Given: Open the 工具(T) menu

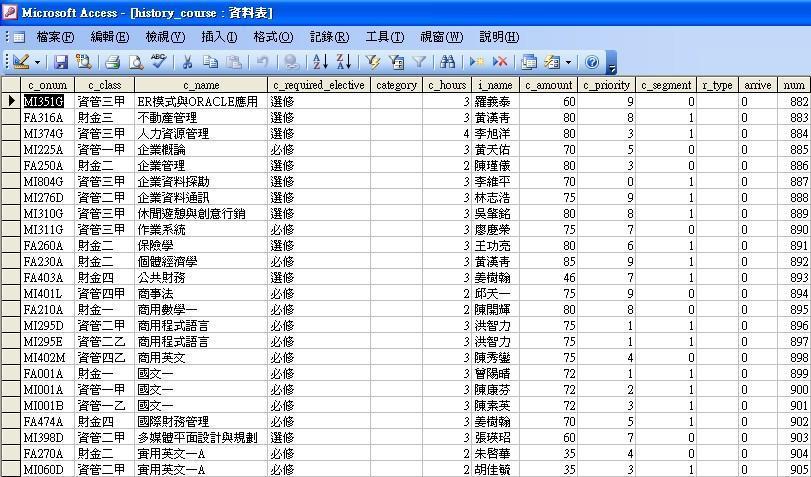Looking at the screenshot, I should [384, 37].
